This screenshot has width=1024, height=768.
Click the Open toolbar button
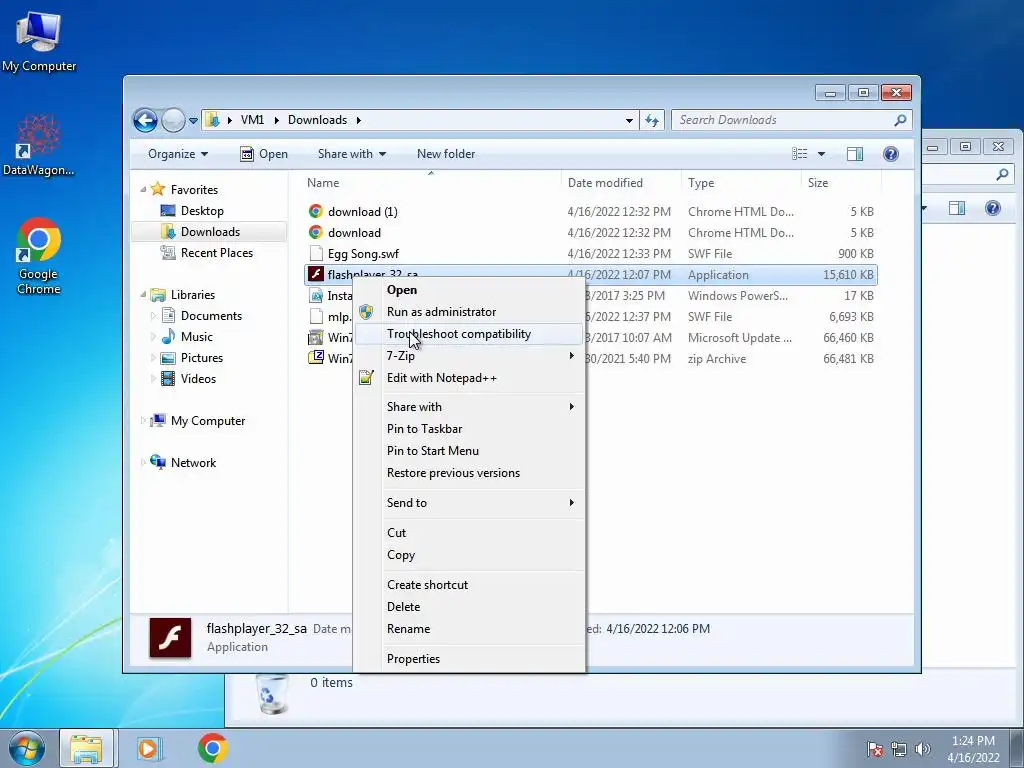pyautogui.click(x=264, y=154)
